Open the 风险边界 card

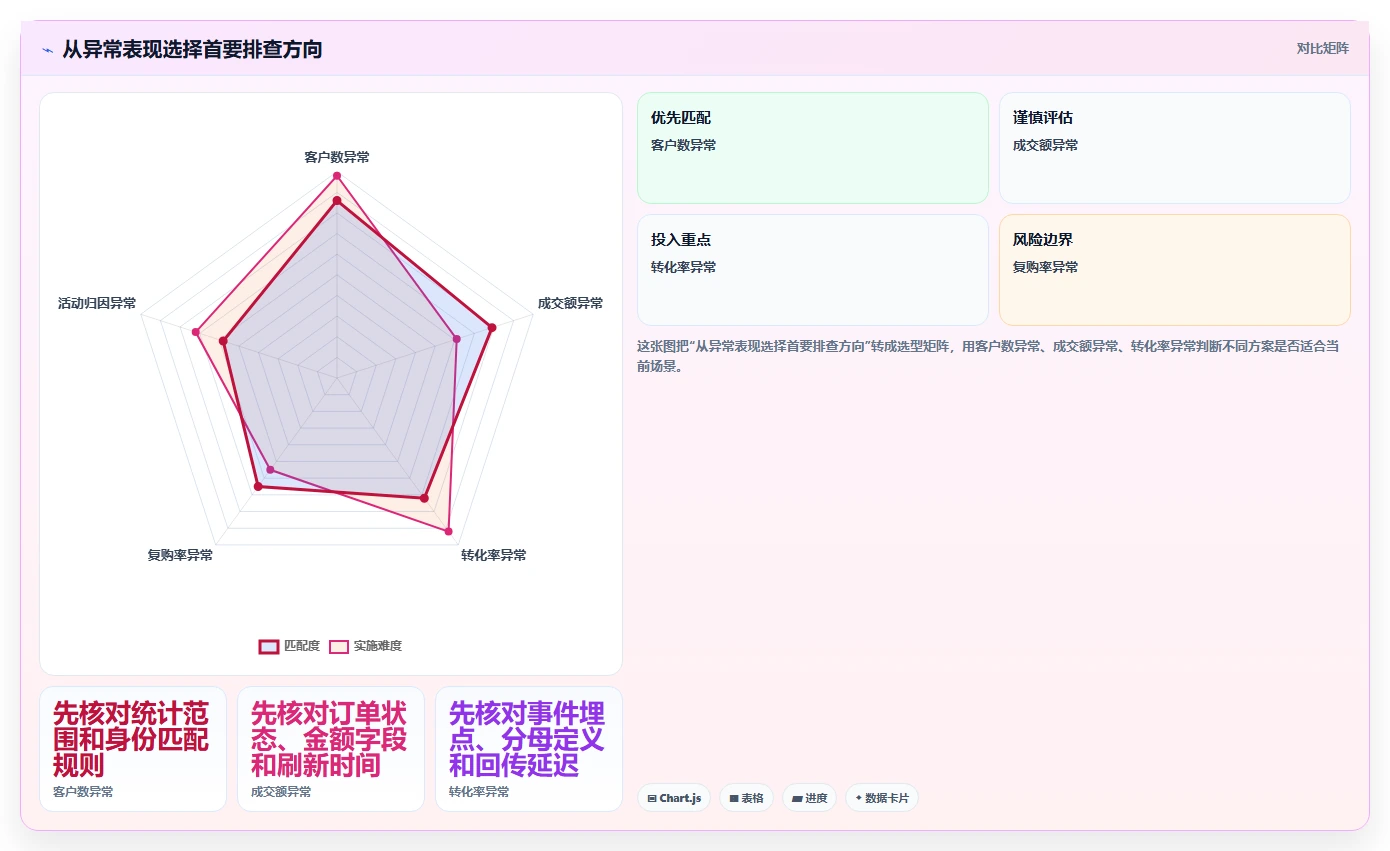coord(1174,270)
